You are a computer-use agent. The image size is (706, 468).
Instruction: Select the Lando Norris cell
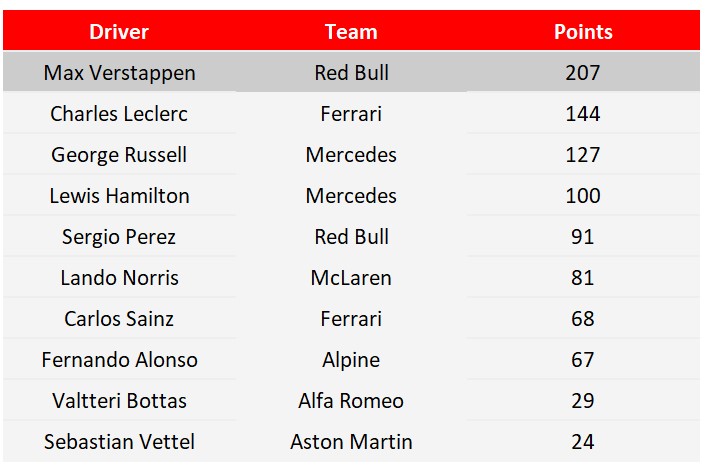[119, 277]
